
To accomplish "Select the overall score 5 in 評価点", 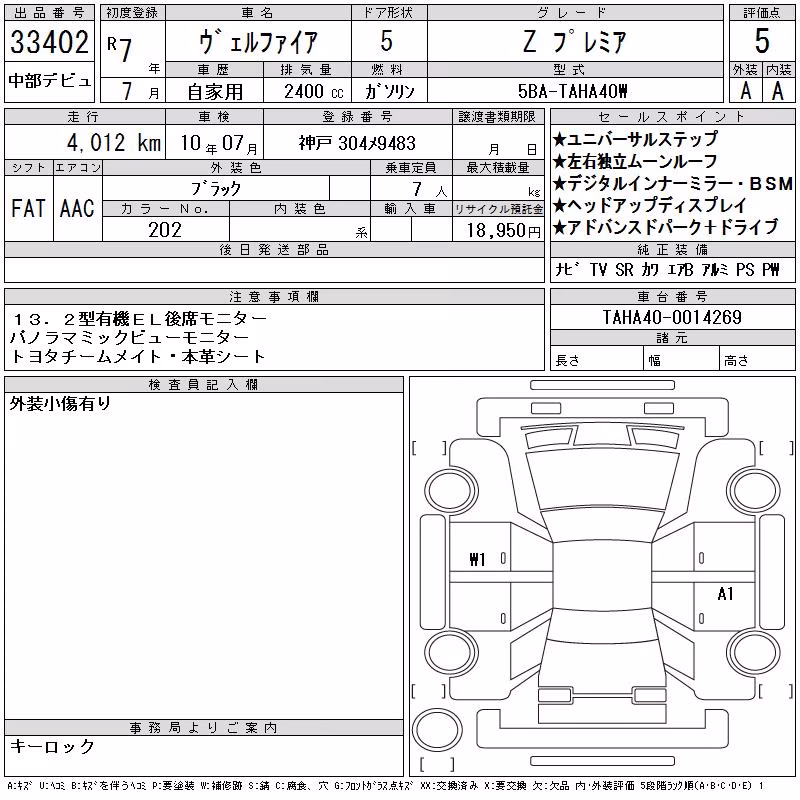I will [762, 41].
